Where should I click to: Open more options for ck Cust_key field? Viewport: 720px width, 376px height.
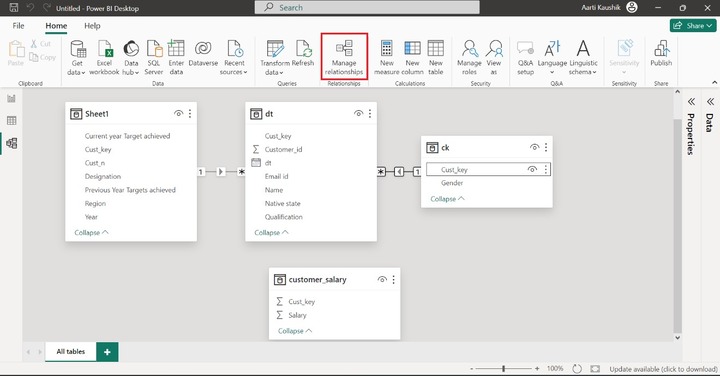coord(545,169)
